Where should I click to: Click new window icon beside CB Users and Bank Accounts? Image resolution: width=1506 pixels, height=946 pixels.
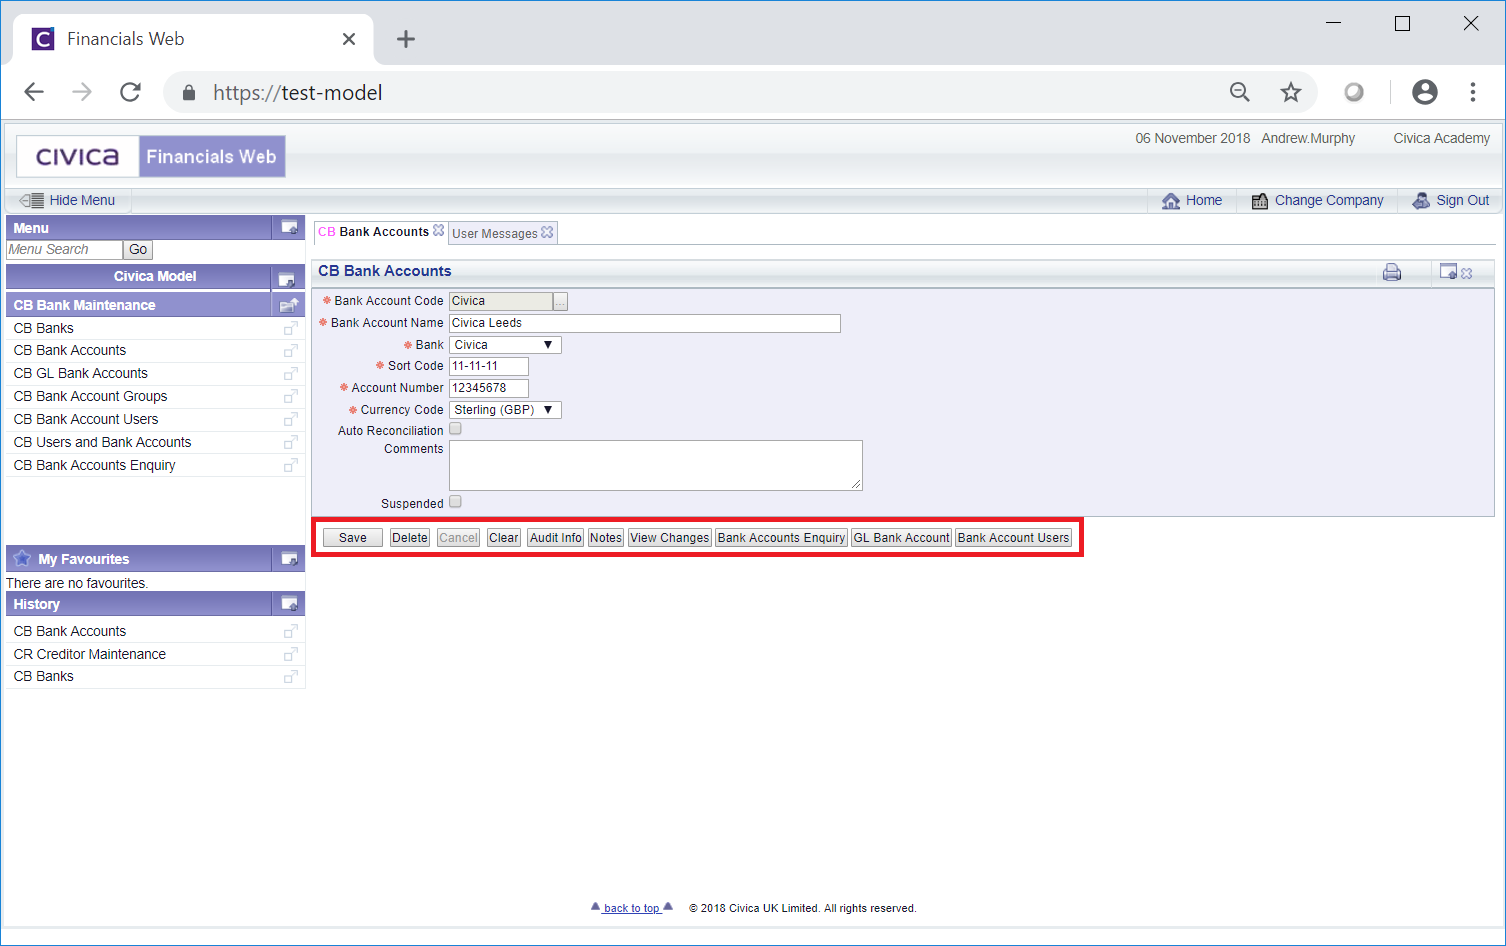coord(290,443)
